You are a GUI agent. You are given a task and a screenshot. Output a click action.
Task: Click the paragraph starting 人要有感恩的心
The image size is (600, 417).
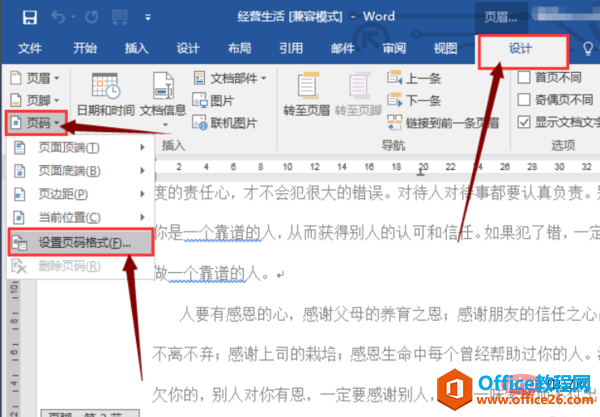[389, 314]
